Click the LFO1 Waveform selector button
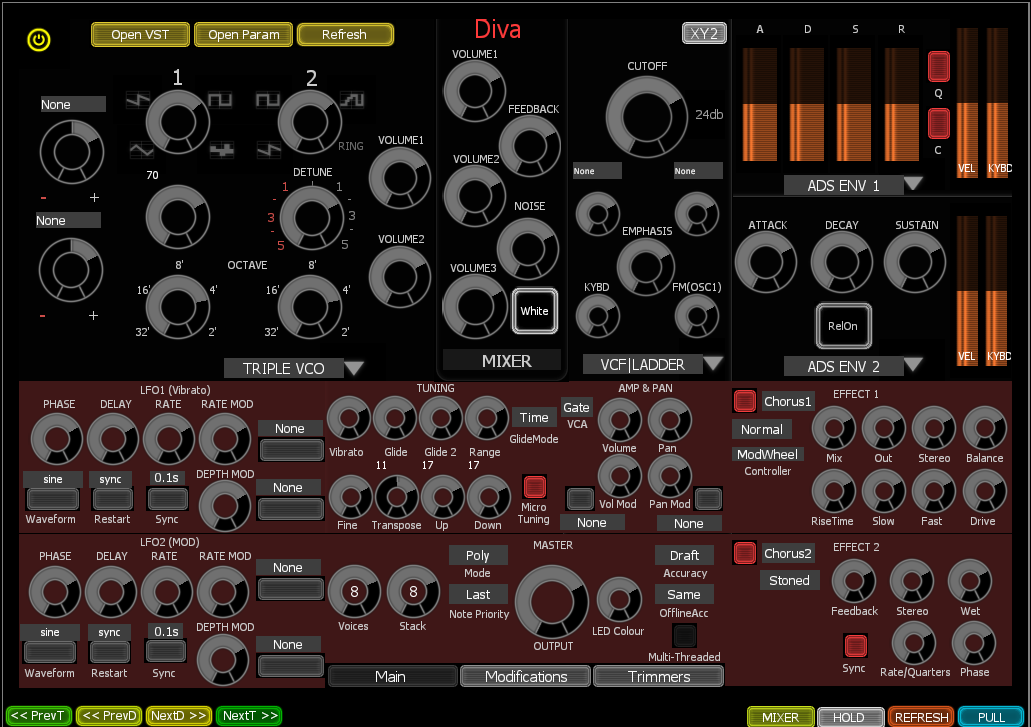This screenshot has height=727, width=1031. (53, 500)
